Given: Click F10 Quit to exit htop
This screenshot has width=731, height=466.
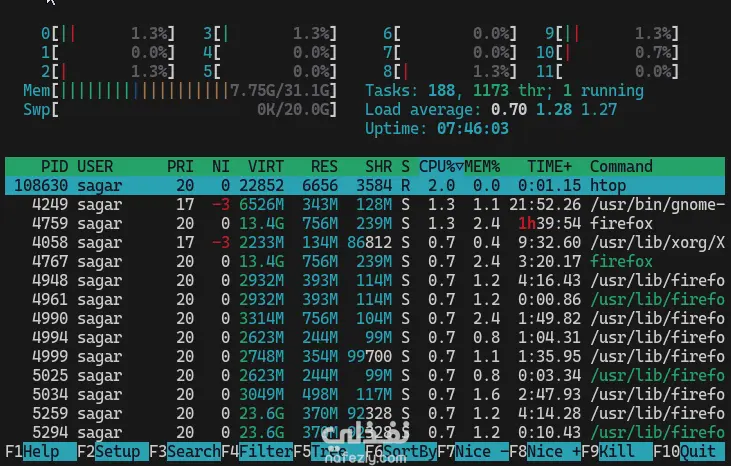Looking at the screenshot, I should [x=689, y=452].
